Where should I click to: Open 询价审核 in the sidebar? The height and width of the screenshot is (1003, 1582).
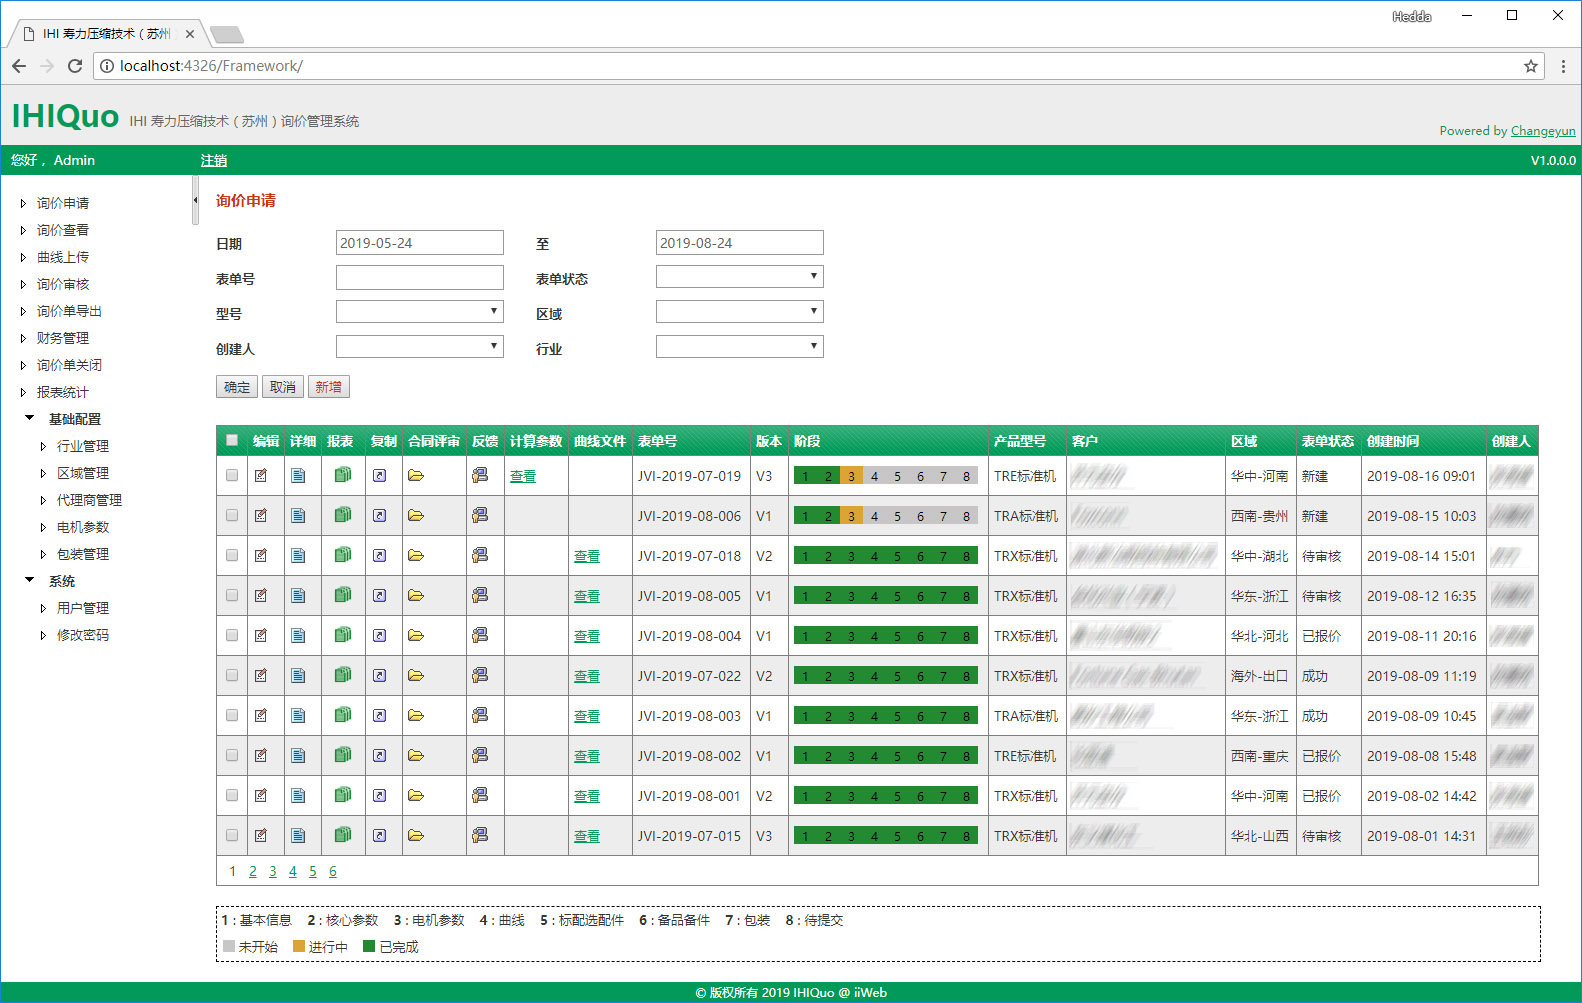click(63, 284)
